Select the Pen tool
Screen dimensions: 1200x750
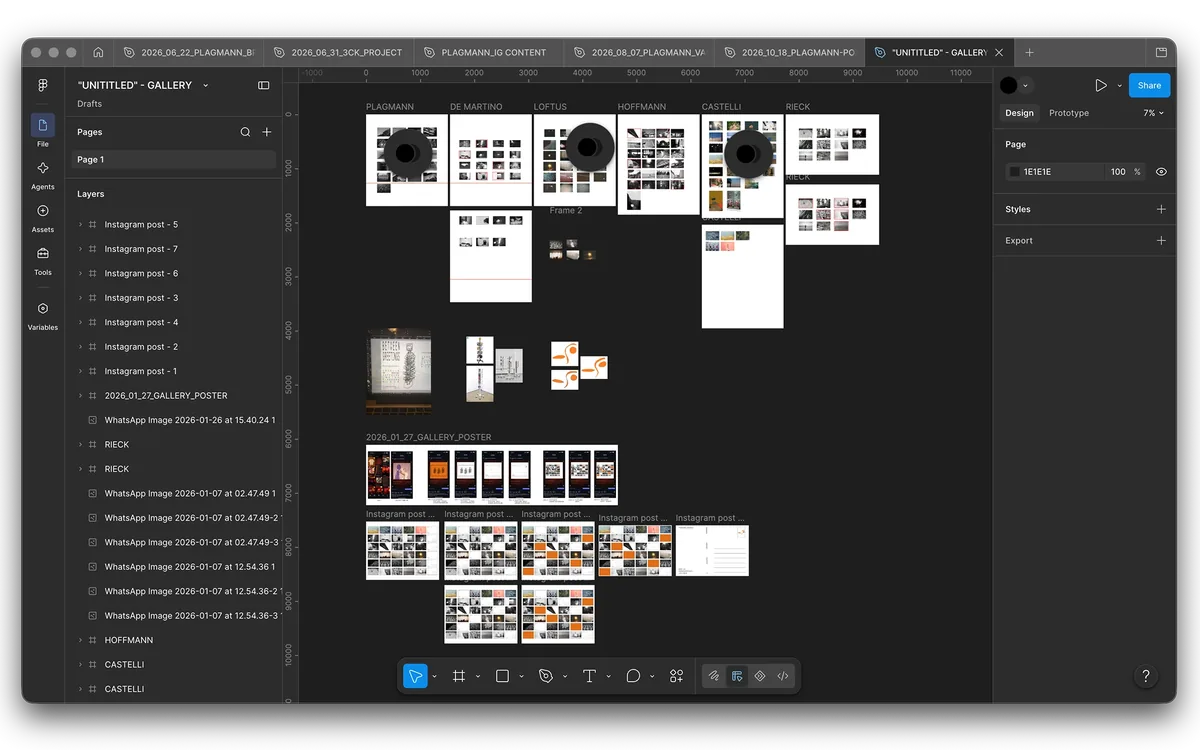tap(545, 676)
